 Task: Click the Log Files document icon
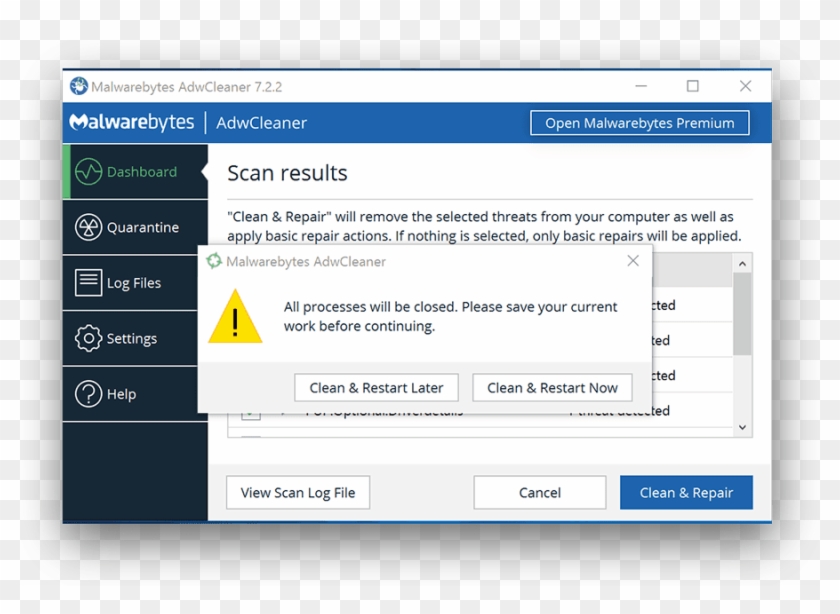pyautogui.click(x=88, y=283)
